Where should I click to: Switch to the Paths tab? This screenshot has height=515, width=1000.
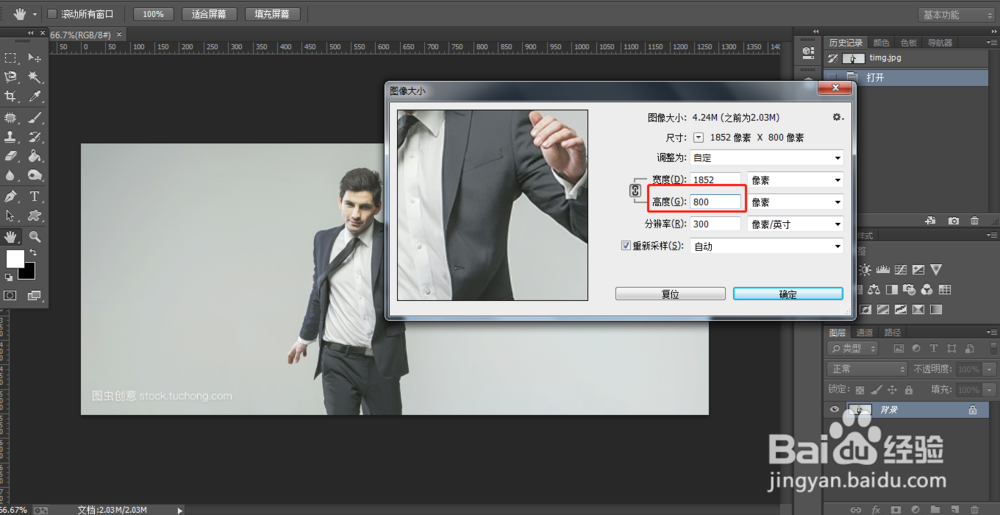tap(891, 332)
